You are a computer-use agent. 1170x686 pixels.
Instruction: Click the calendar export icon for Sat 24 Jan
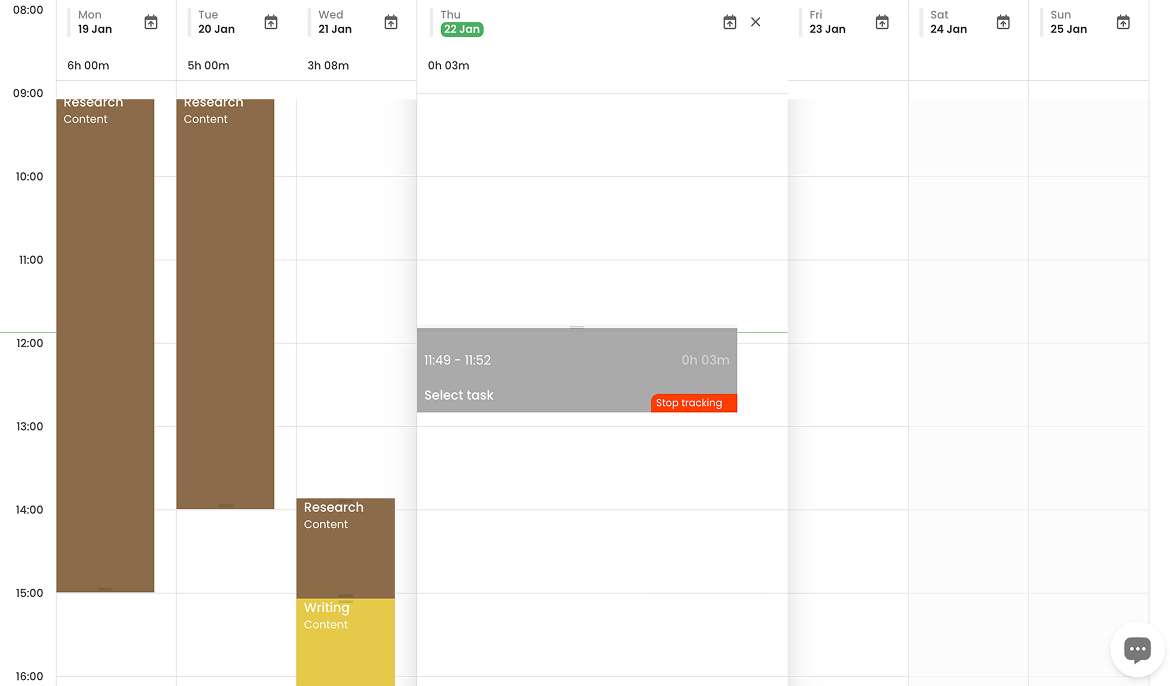point(1002,21)
